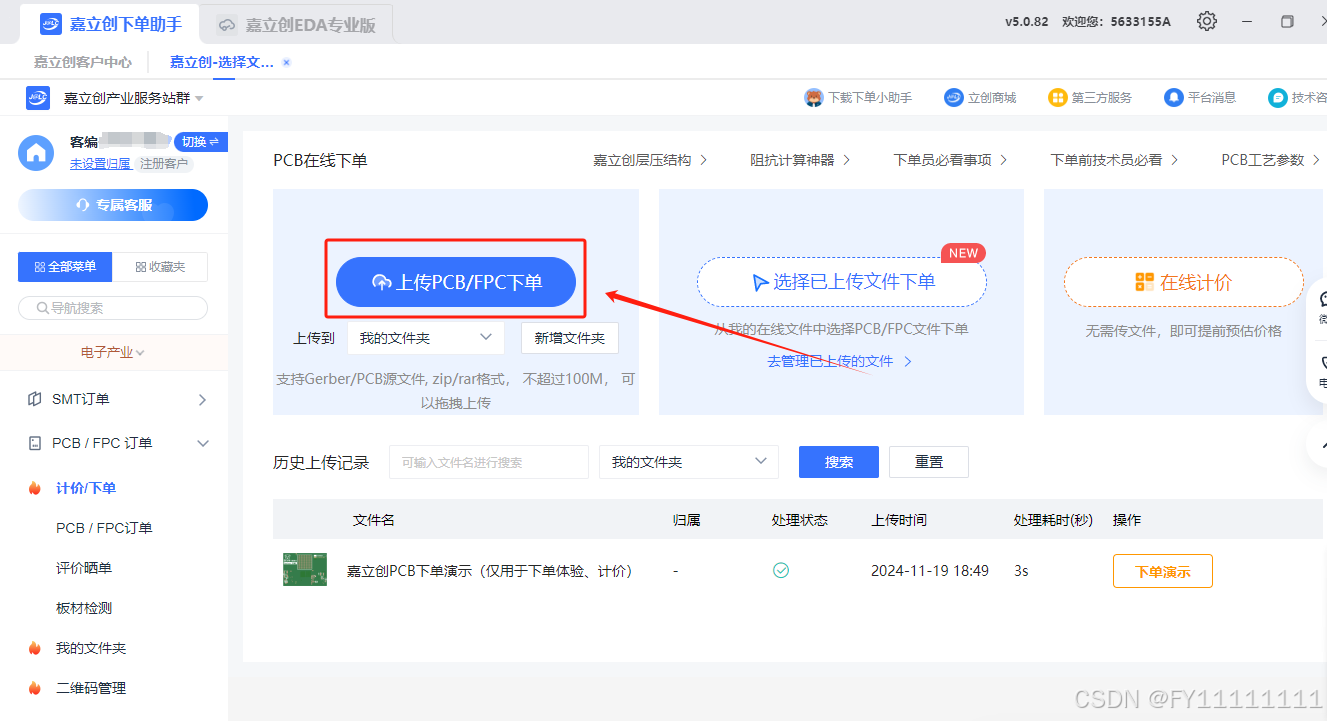
Task: Expand the SMT订单 menu arrow
Action: [203, 399]
